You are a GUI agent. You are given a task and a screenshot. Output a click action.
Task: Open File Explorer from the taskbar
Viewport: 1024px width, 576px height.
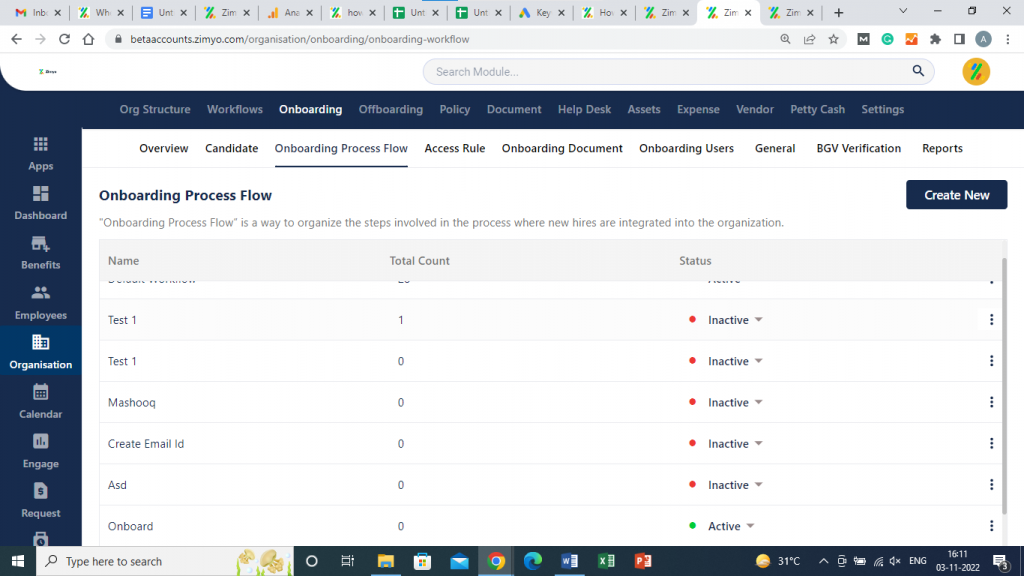point(386,561)
